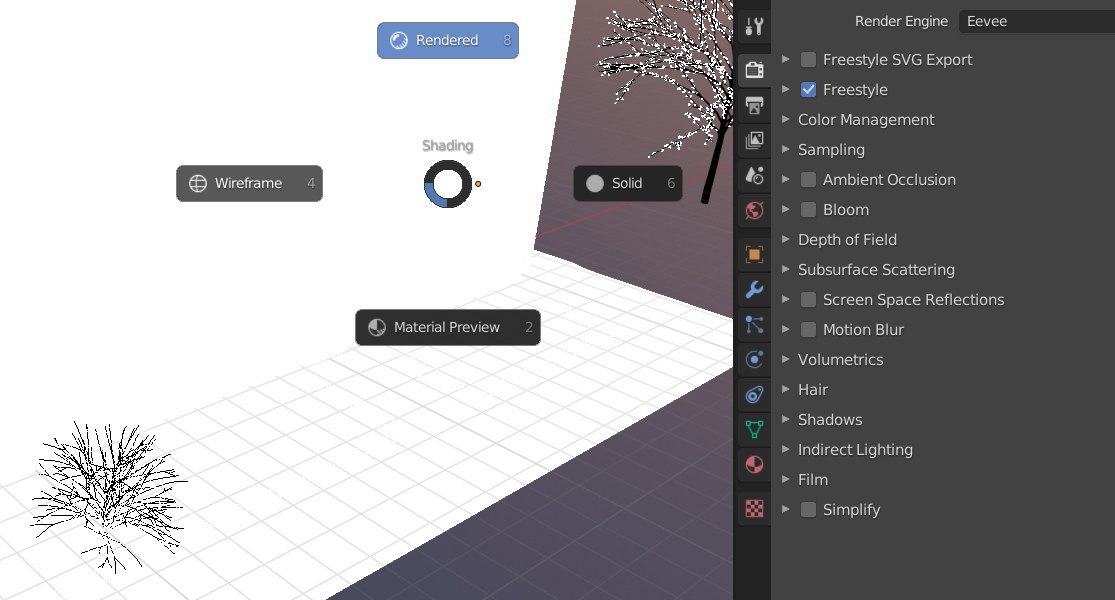This screenshot has height=600, width=1115.
Task: Enable the Bloom checkbox
Action: point(809,210)
